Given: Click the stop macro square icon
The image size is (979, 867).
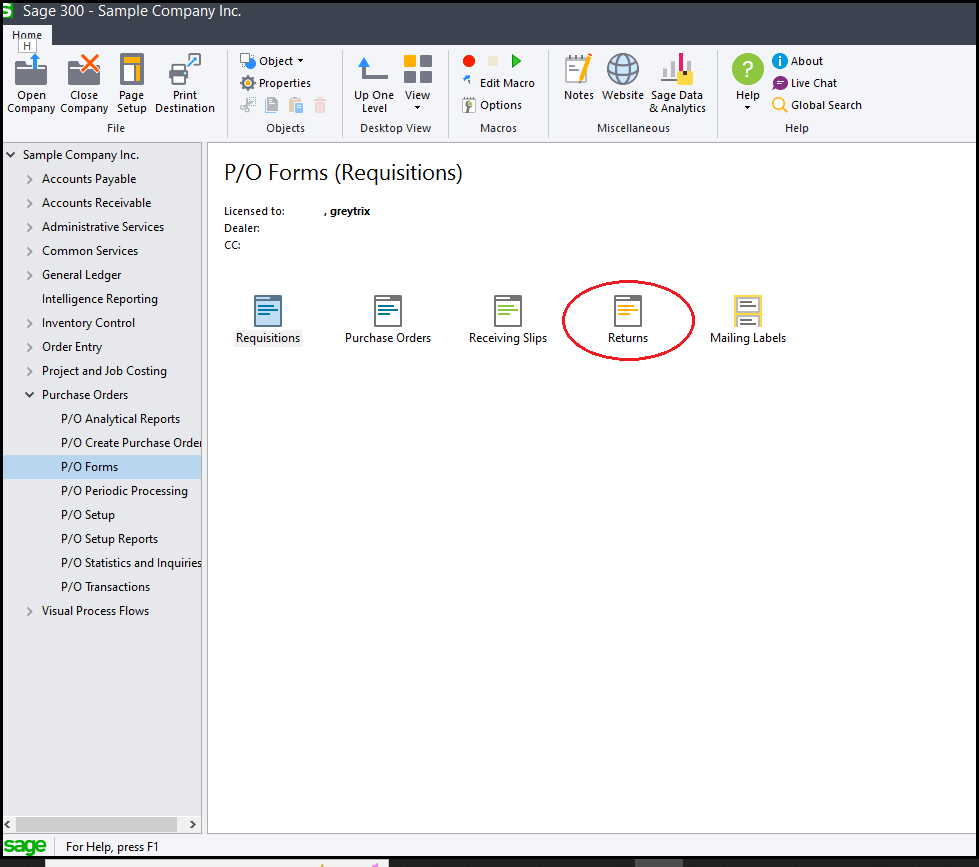Looking at the screenshot, I should 493,61.
